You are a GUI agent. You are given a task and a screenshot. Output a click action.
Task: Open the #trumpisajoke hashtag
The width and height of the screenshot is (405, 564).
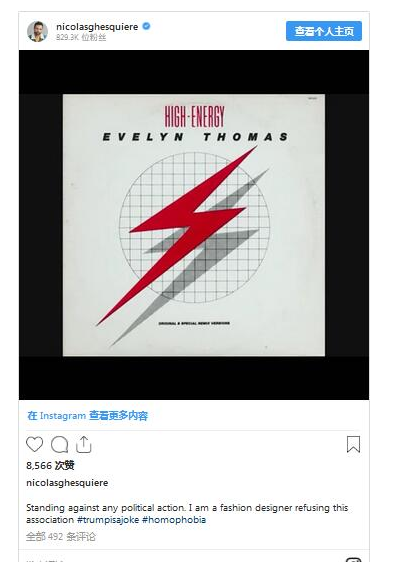[x=108, y=520]
